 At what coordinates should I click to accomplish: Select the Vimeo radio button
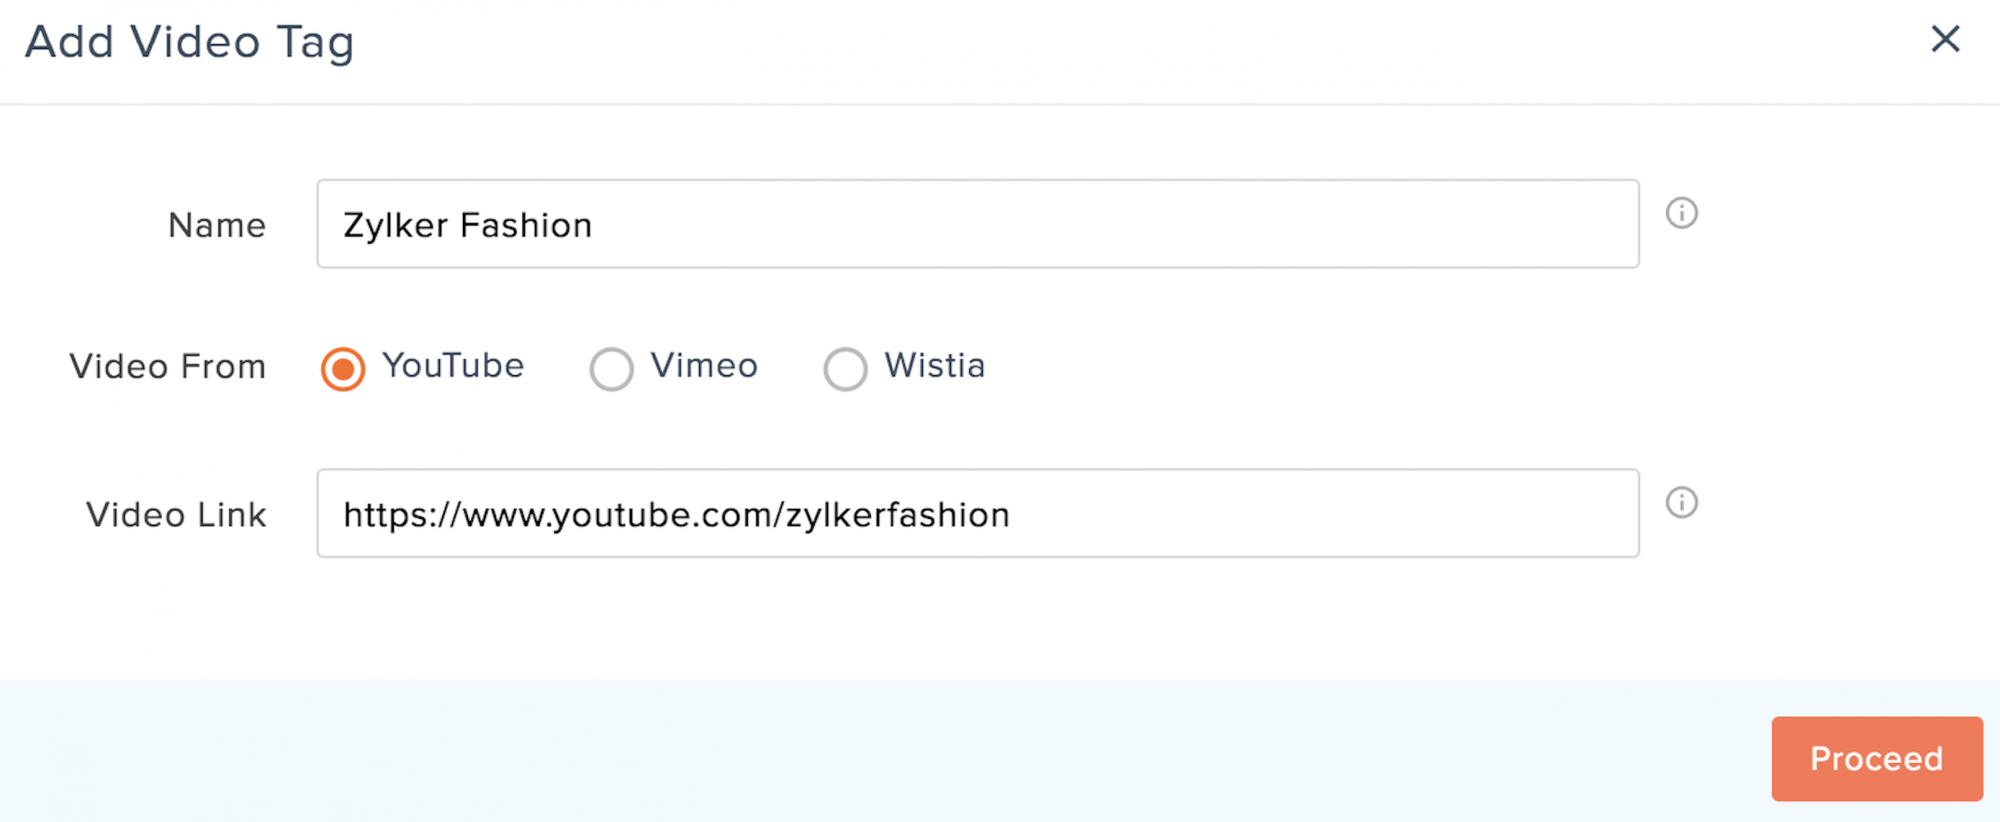click(x=611, y=368)
